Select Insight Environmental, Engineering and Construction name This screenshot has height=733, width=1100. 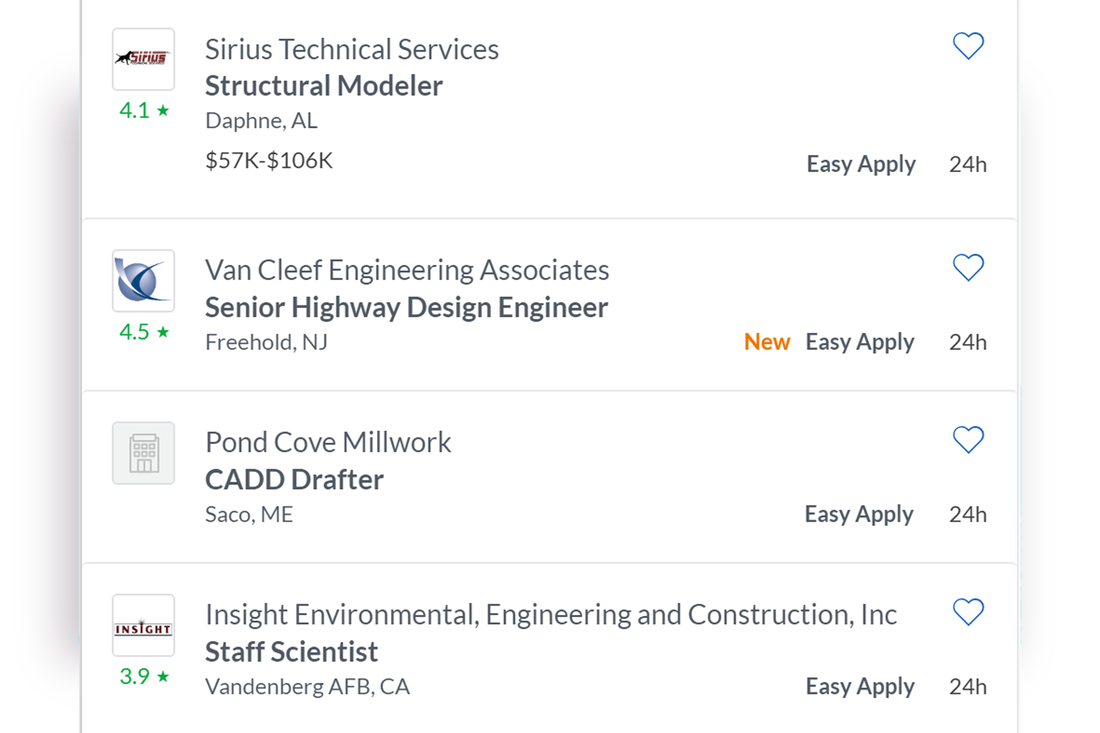coord(551,615)
